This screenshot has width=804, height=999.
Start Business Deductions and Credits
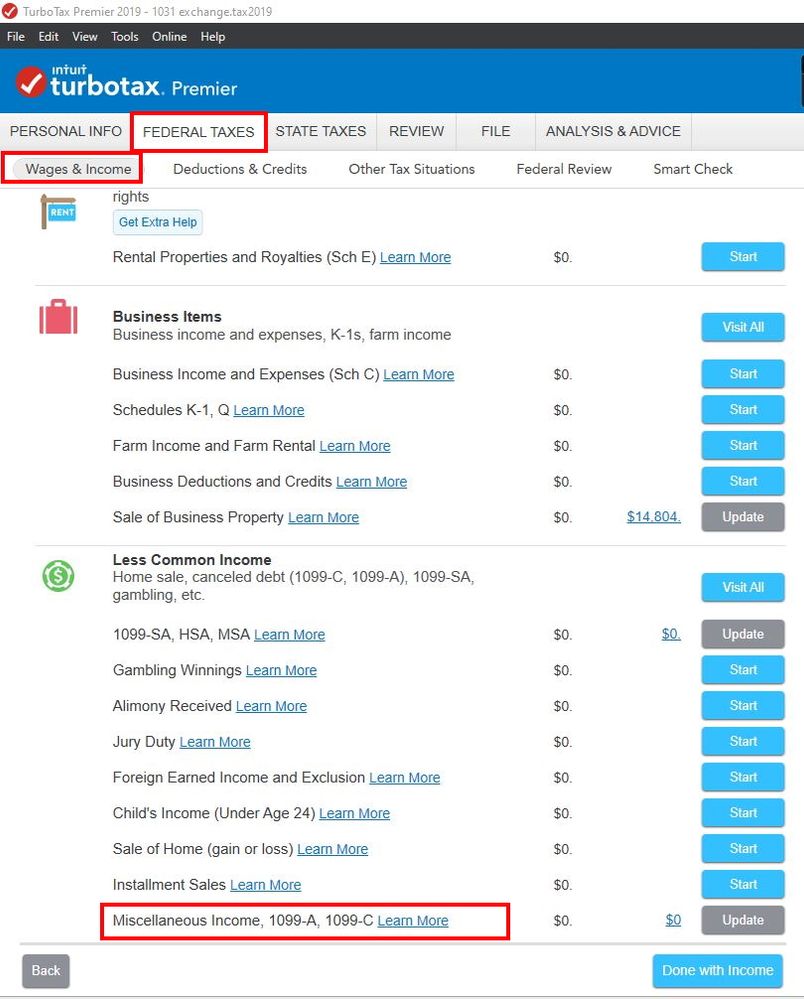point(743,481)
